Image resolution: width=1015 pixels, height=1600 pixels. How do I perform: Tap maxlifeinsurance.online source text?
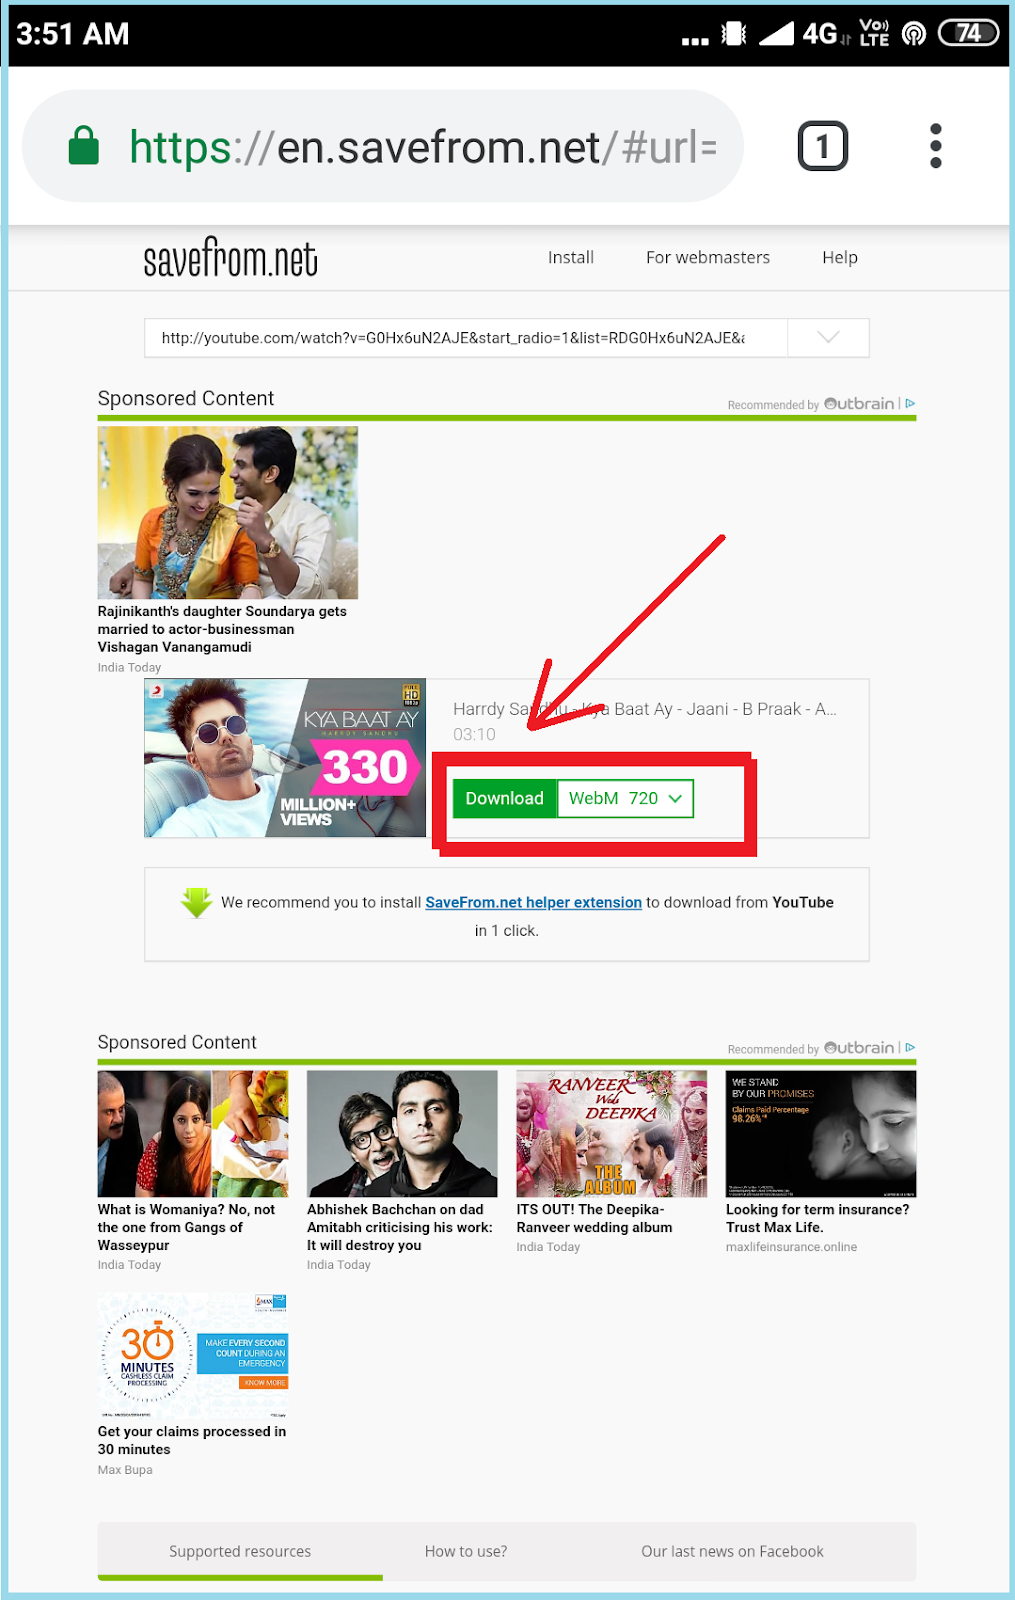coord(791,1247)
